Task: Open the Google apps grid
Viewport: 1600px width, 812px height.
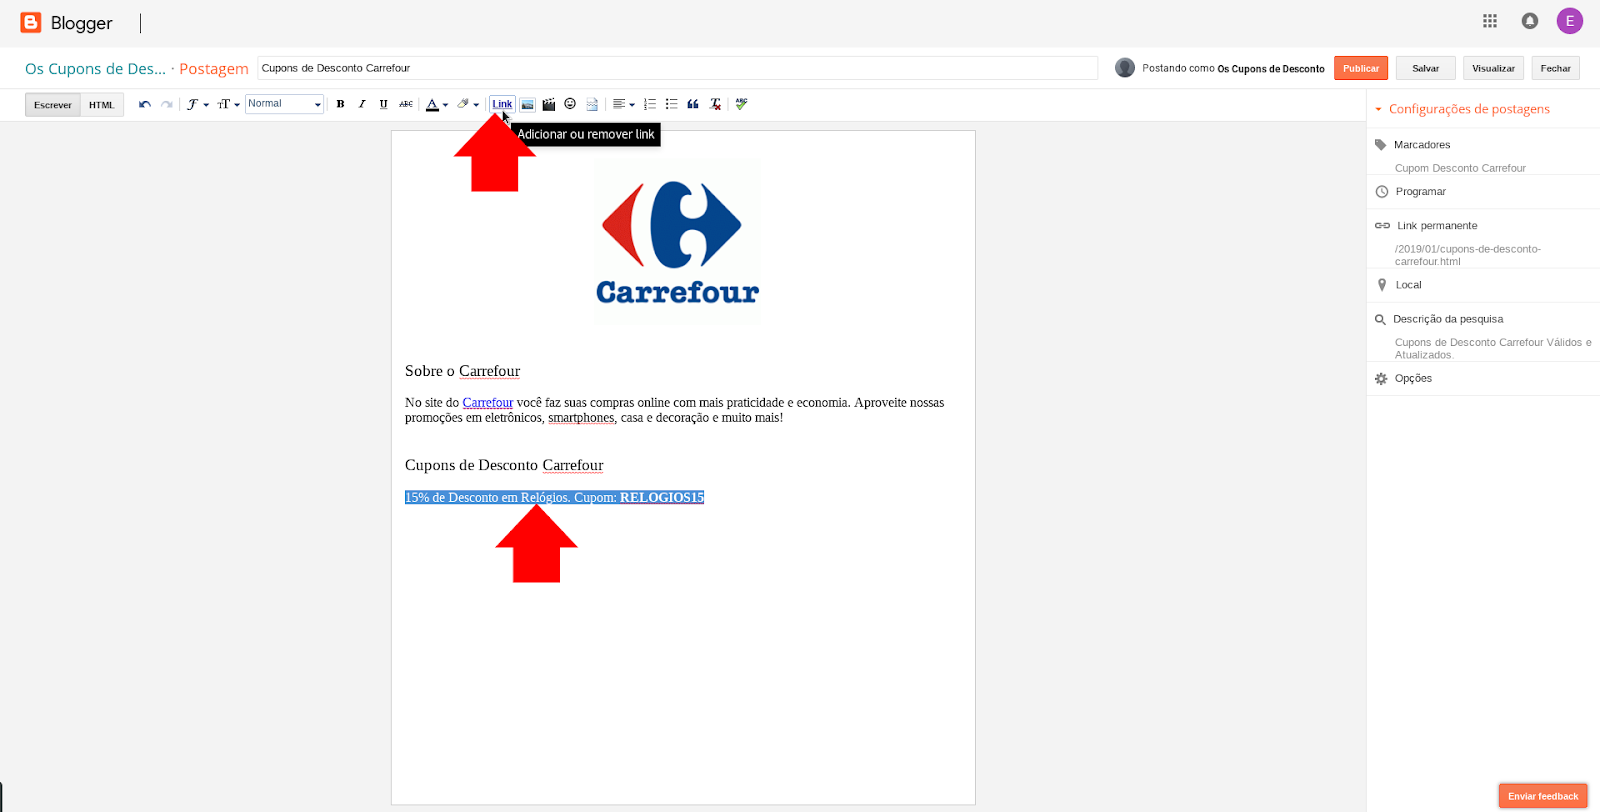Action: 1490,21
